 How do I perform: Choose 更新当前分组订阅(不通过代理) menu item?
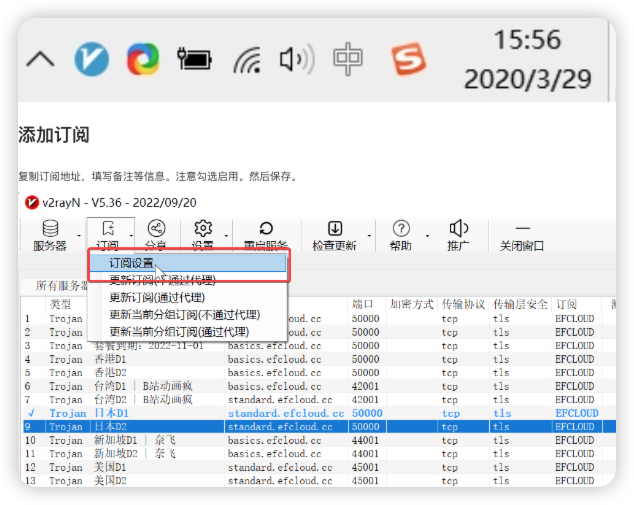pyautogui.click(x=185, y=315)
